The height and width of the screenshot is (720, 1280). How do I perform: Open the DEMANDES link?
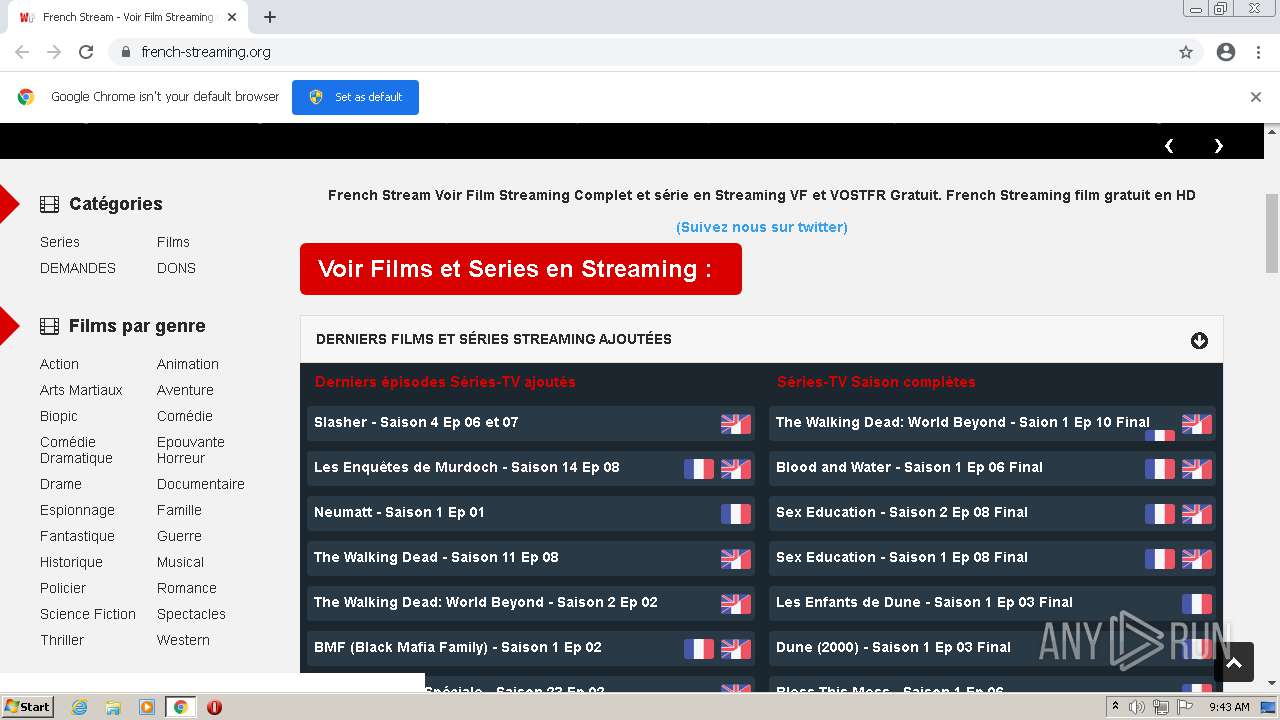(x=78, y=268)
